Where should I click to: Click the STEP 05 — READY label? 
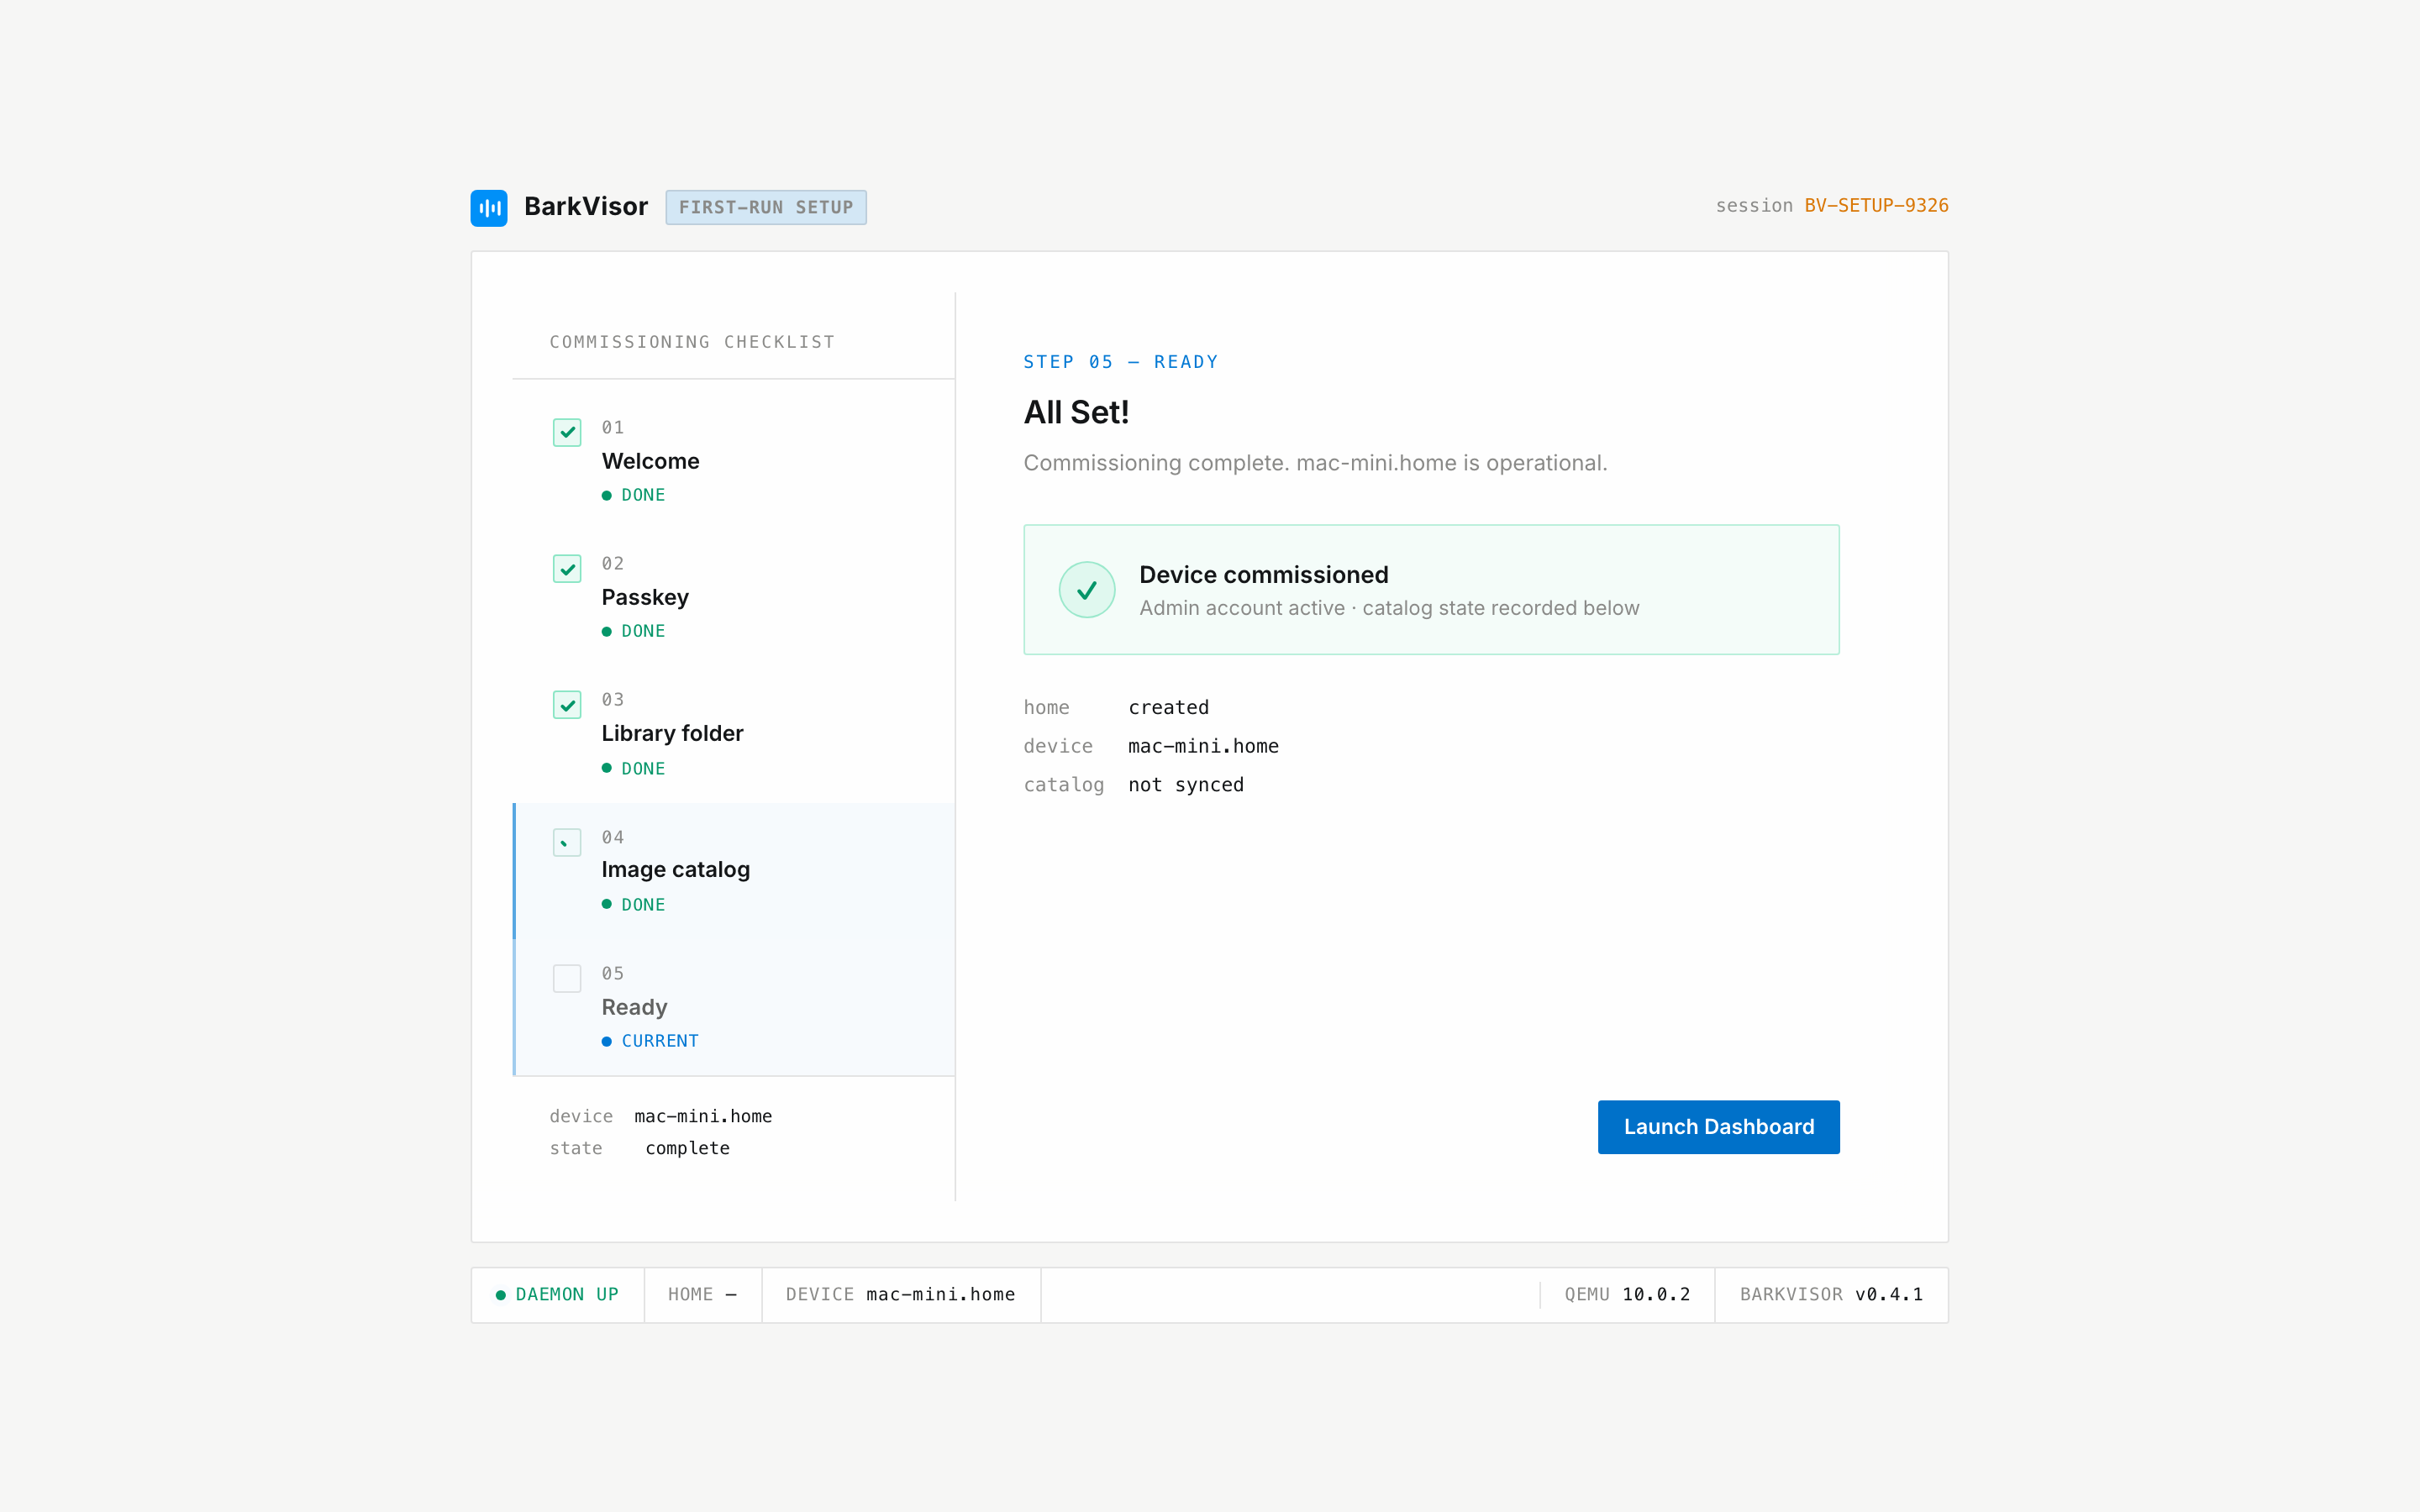(x=1120, y=362)
